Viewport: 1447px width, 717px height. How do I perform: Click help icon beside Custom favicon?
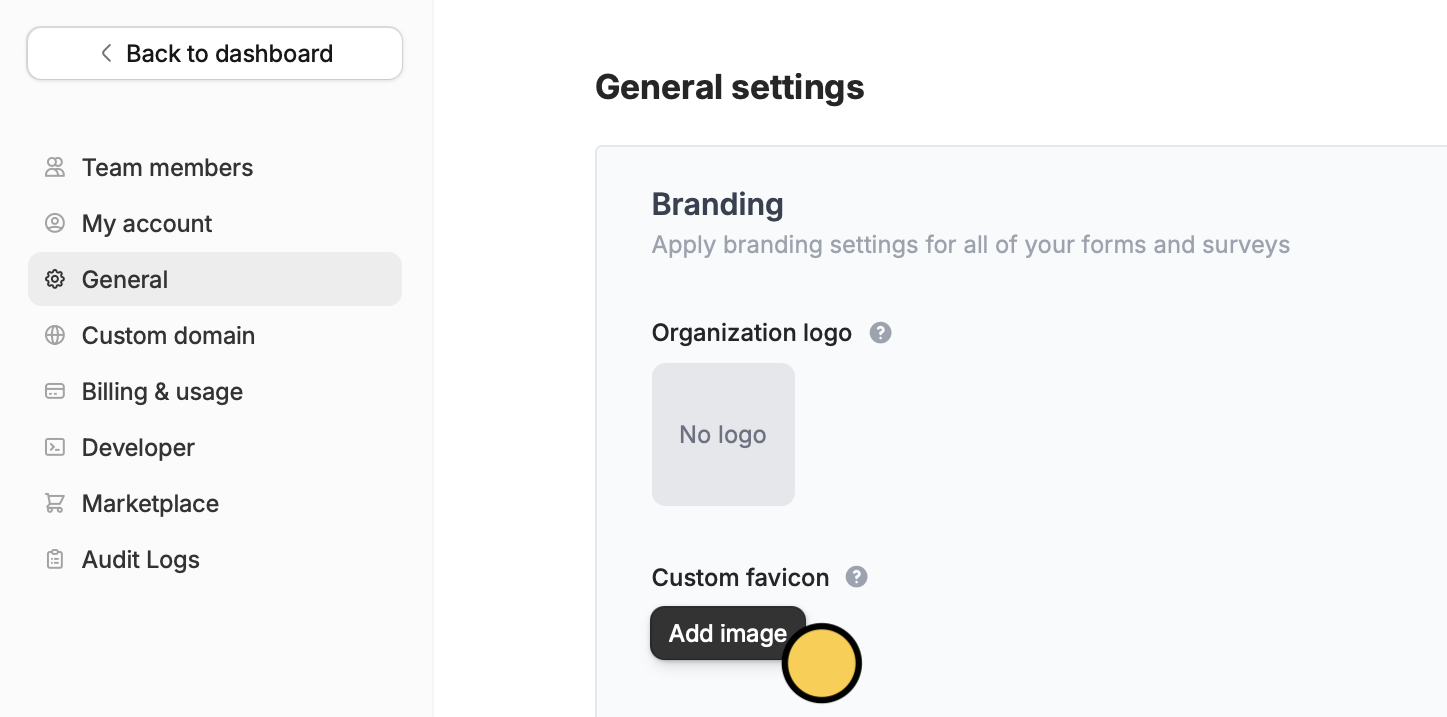(x=856, y=577)
